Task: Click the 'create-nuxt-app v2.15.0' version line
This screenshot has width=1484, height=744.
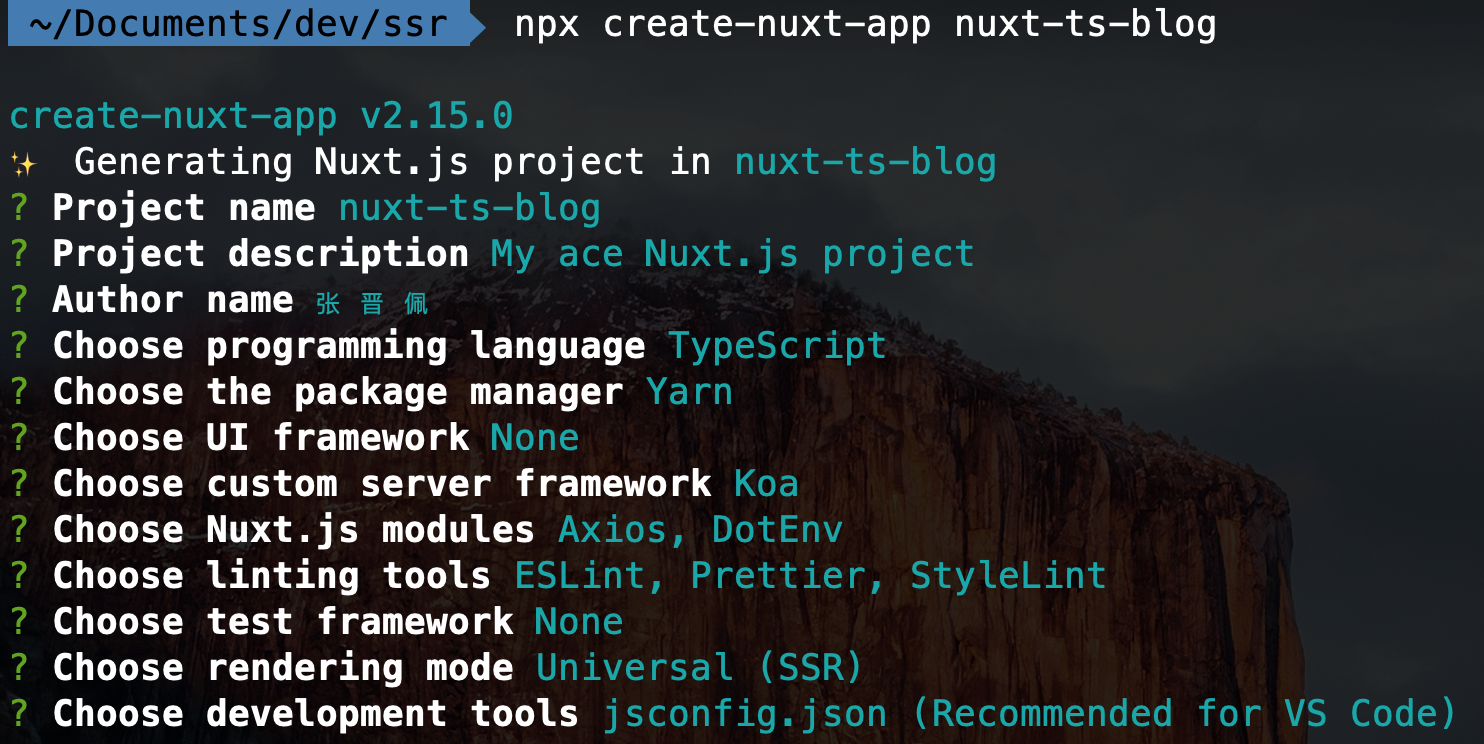Action: 261,116
